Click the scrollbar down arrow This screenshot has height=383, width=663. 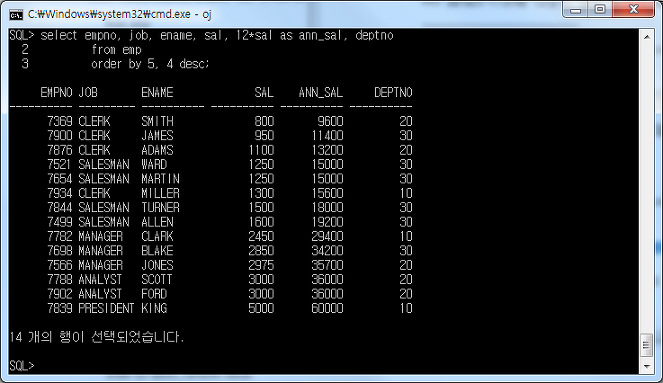pyautogui.click(x=647, y=366)
